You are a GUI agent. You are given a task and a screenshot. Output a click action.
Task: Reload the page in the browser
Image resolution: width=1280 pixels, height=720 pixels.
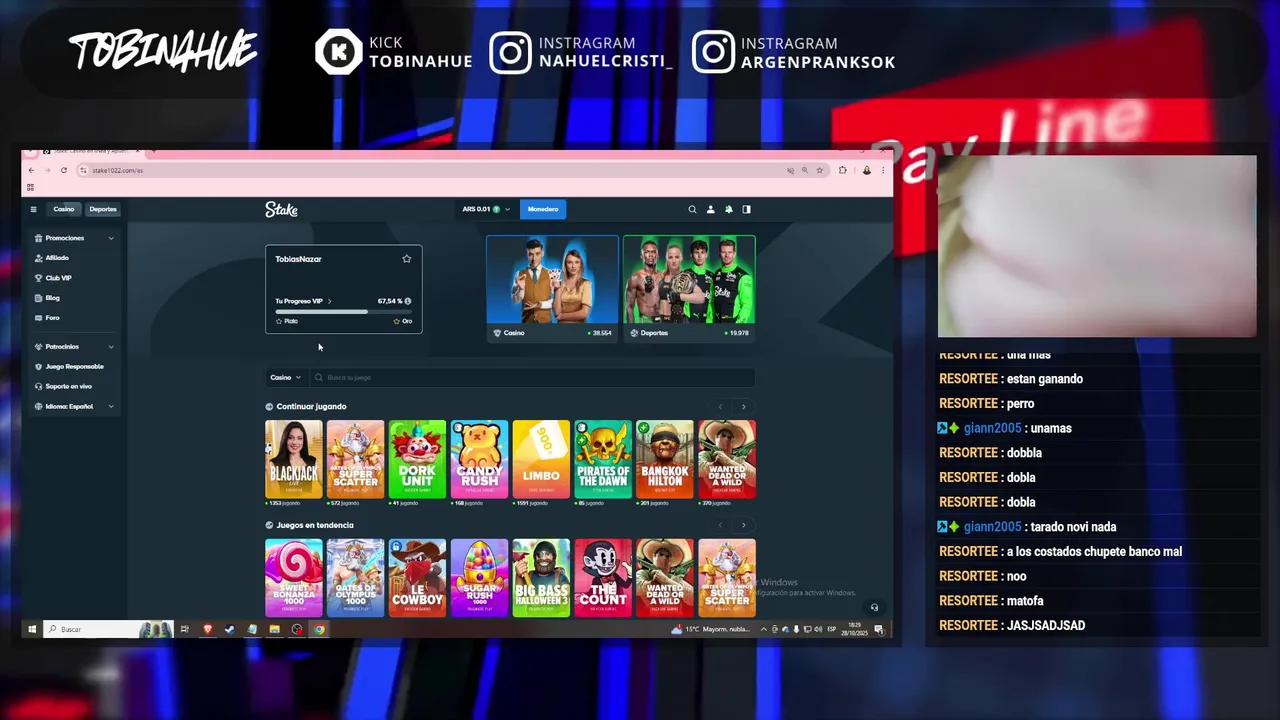[63, 170]
